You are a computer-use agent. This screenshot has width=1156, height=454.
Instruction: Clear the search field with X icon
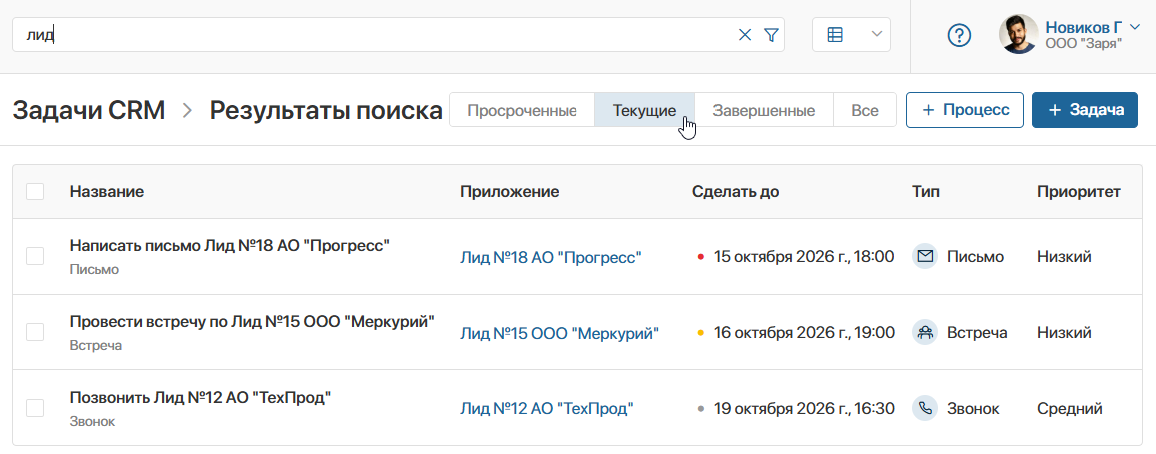745,35
